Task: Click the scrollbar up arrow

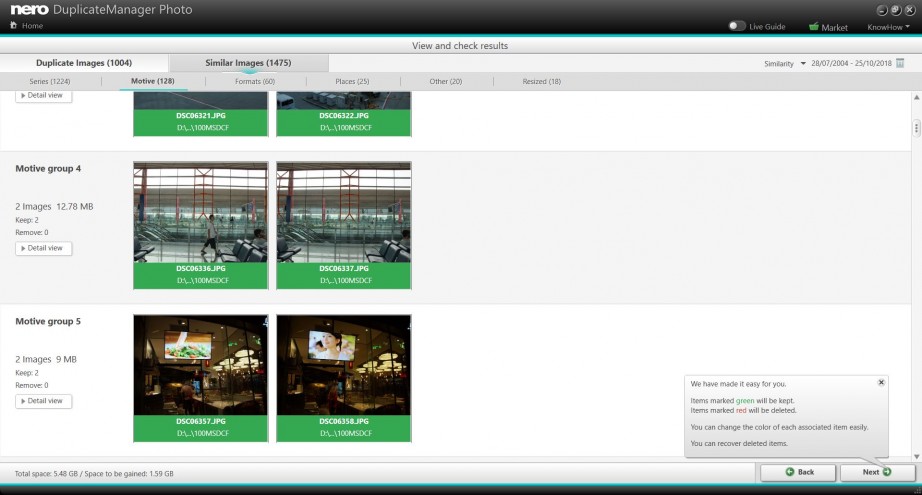Action: coord(915,97)
